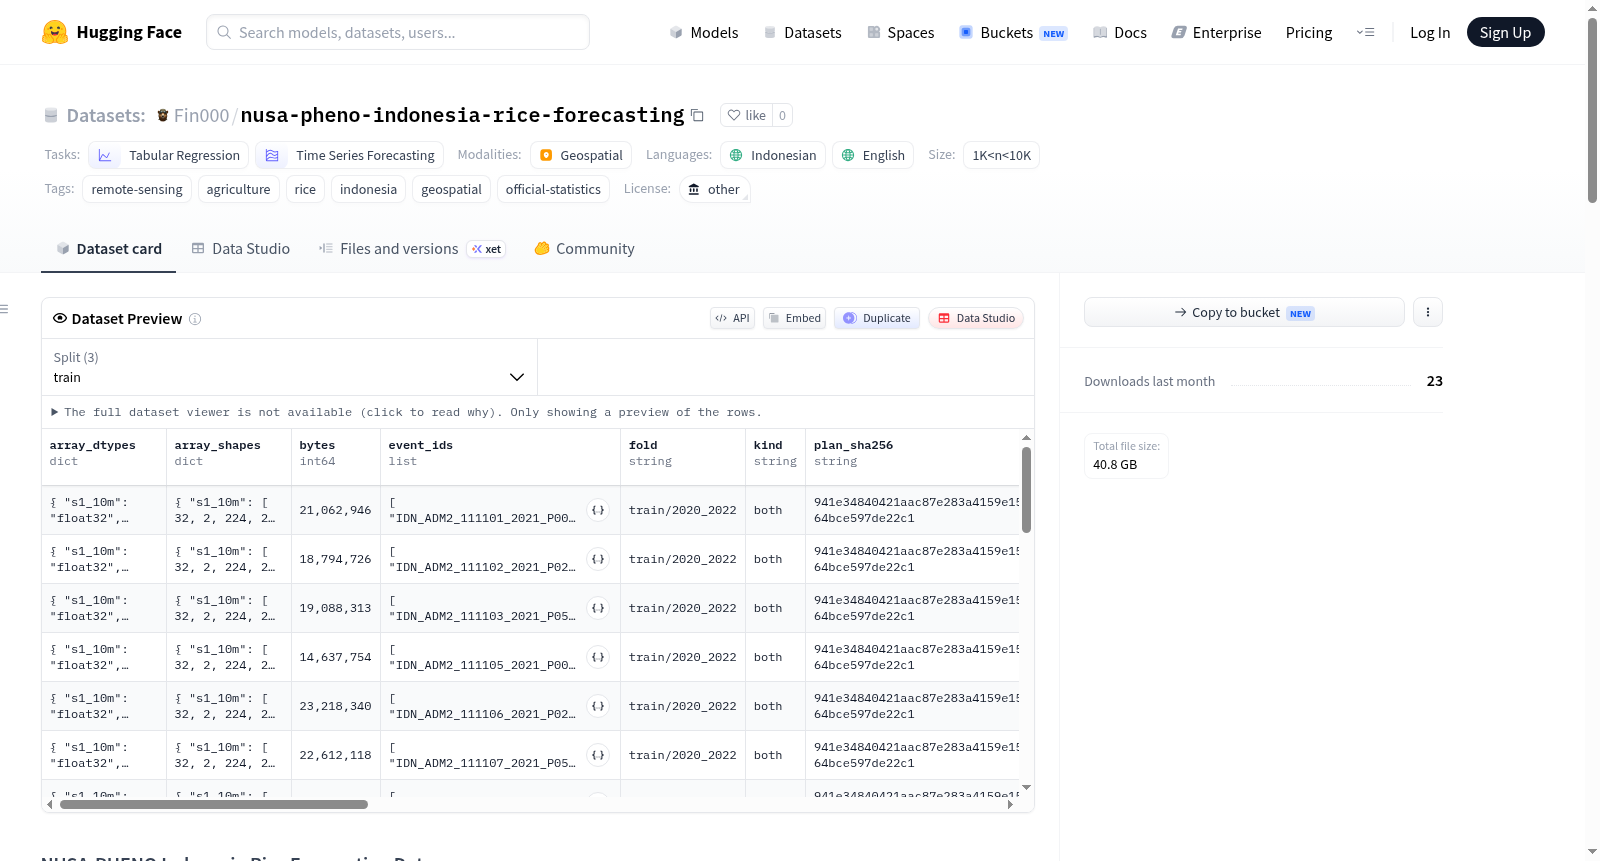Click the info icon beside Dataset Preview
The image size is (1600, 861).
pyautogui.click(x=195, y=319)
